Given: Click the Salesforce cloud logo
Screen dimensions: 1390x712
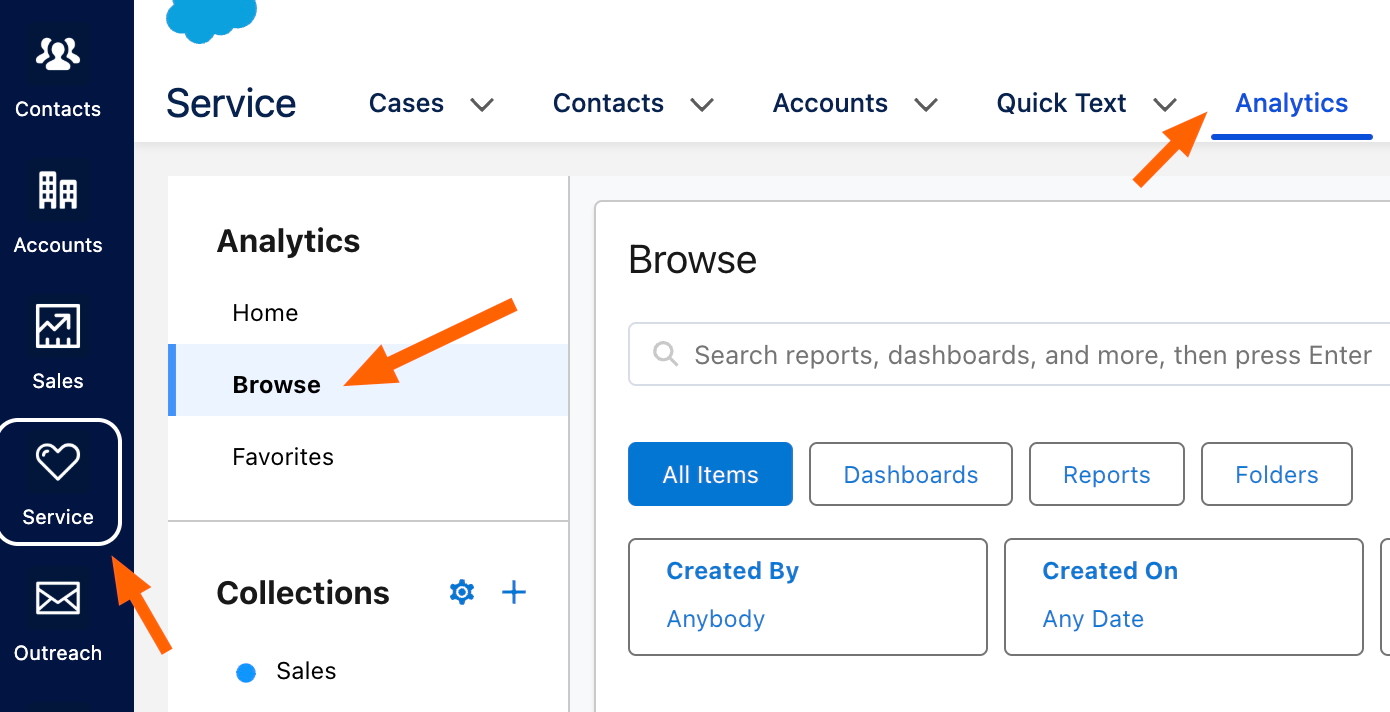Looking at the screenshot, I should (211, 20).
